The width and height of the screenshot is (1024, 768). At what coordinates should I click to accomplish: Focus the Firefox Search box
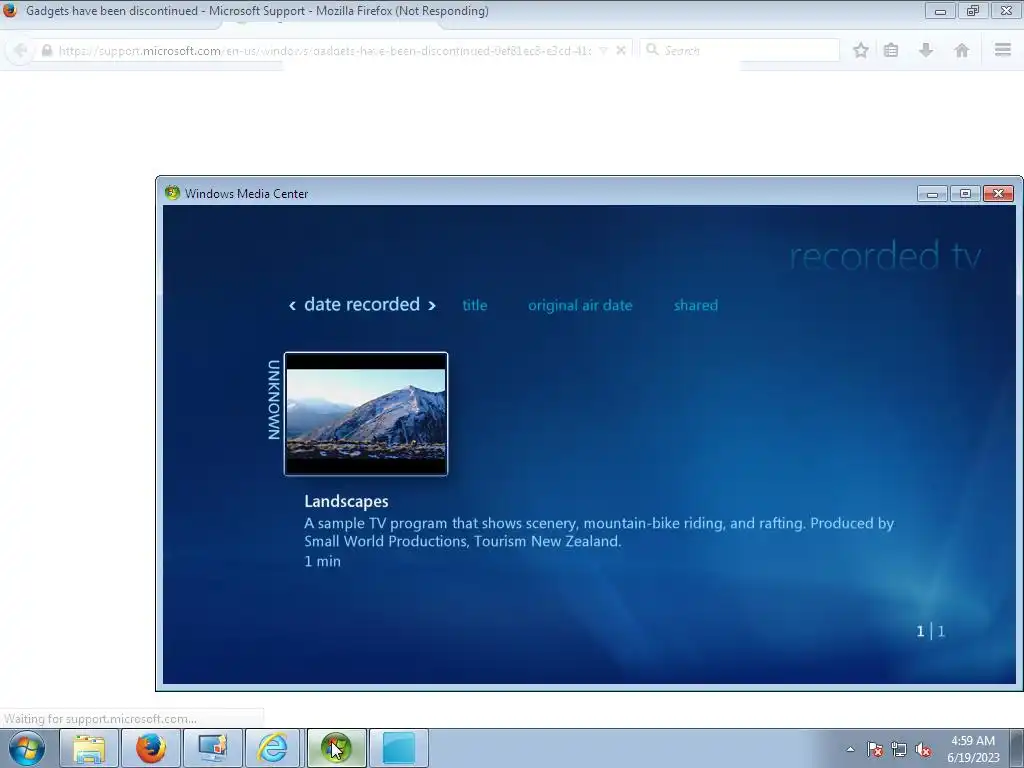coord(739,50)
